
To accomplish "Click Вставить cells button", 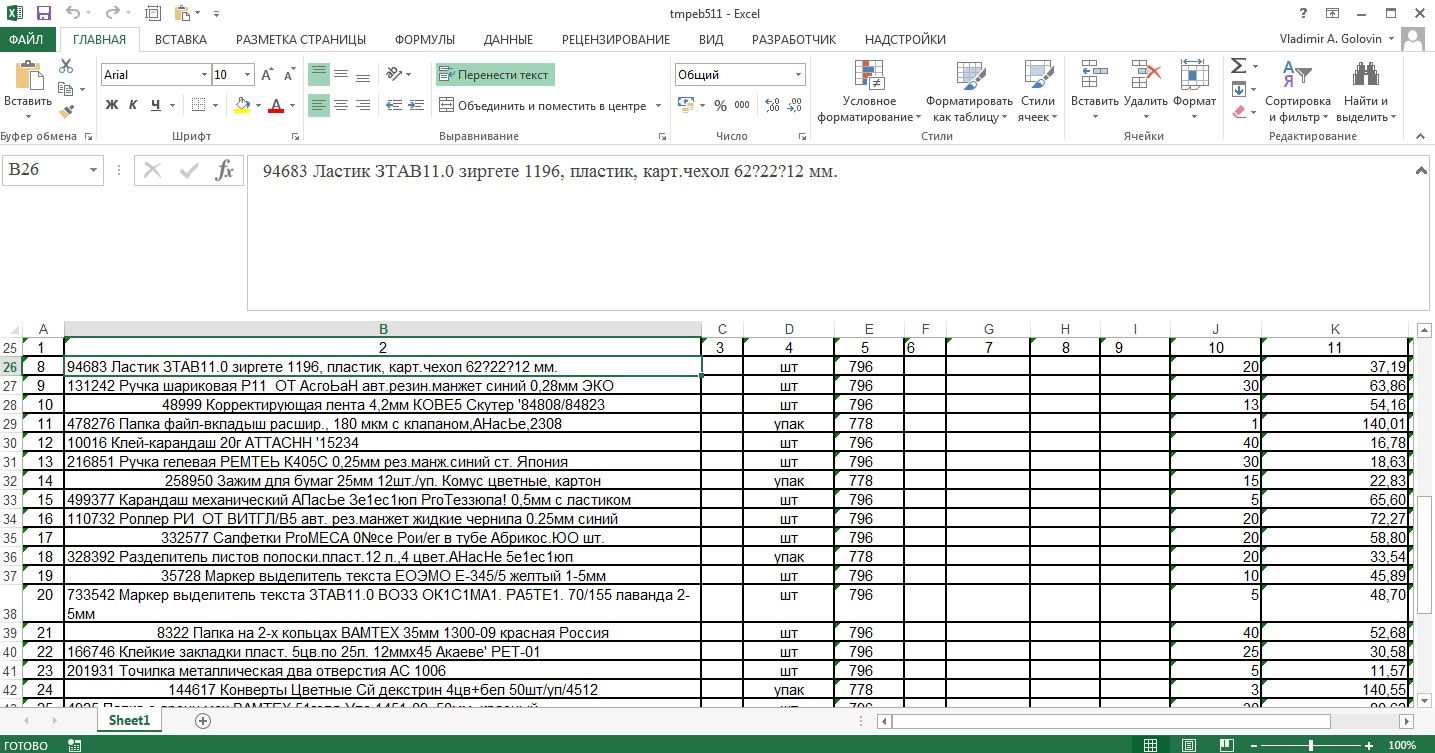I will [1094, 91].
